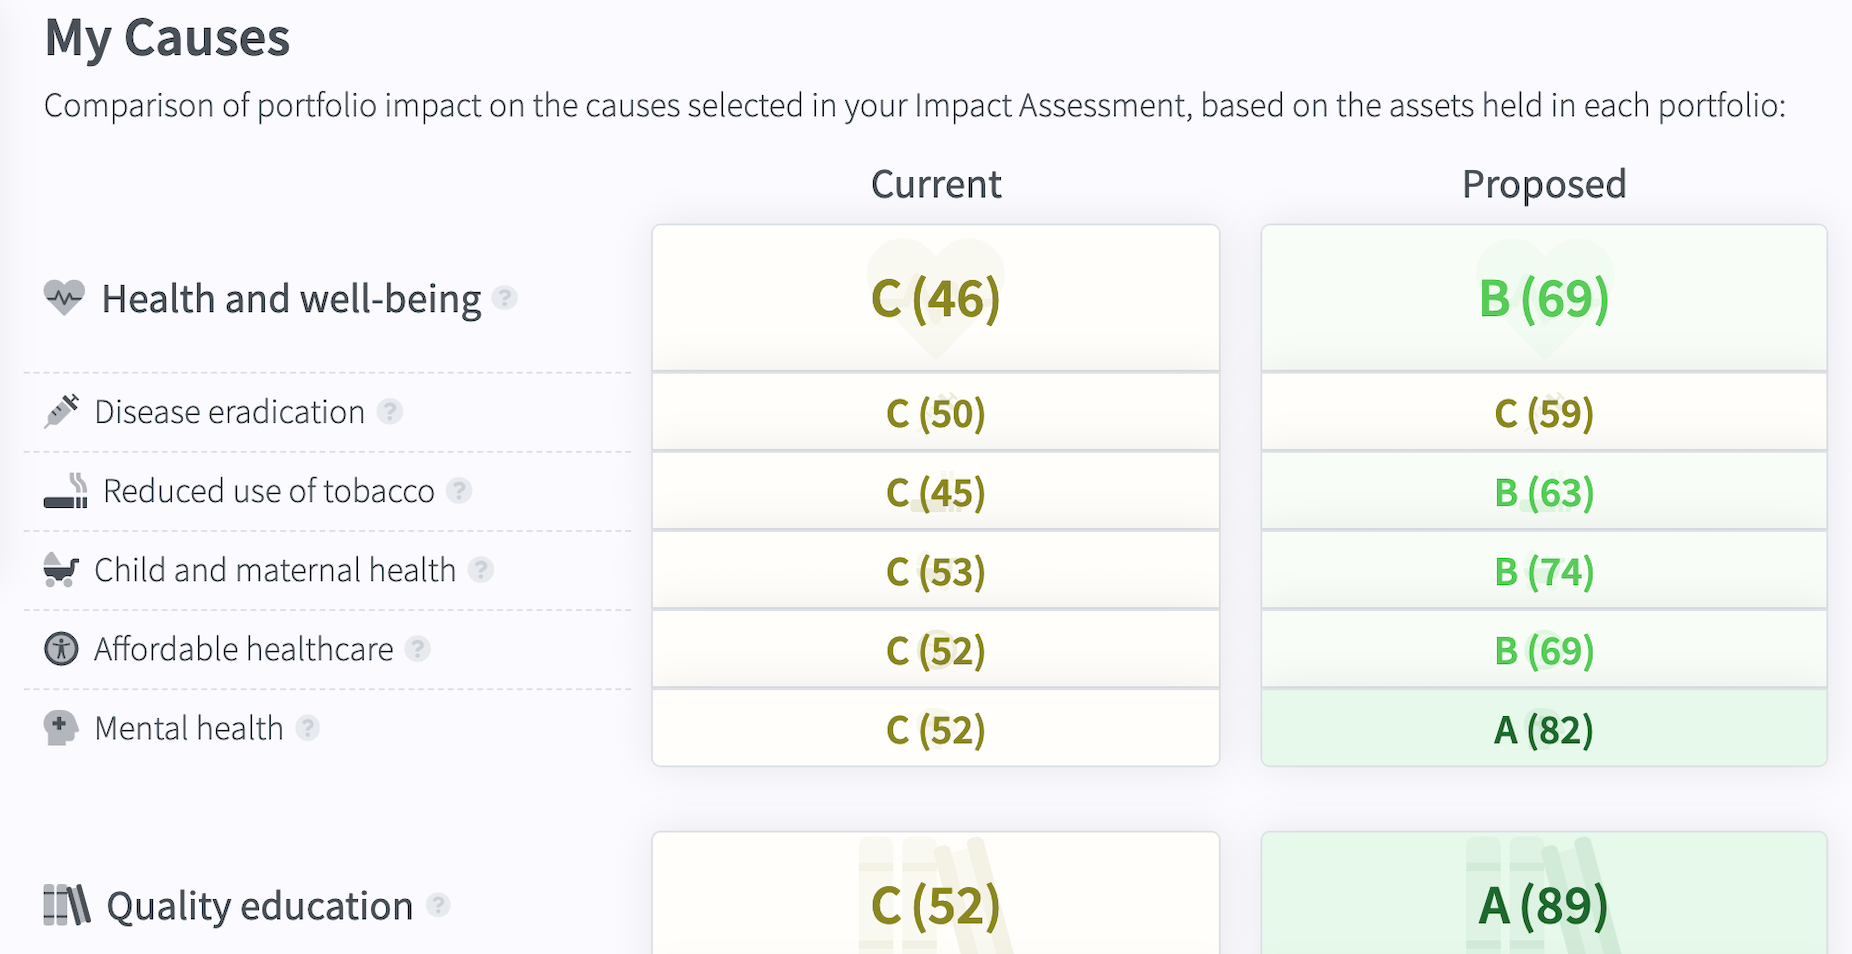Click the Affordable healthcare accessibility icon

pos(61,649)
